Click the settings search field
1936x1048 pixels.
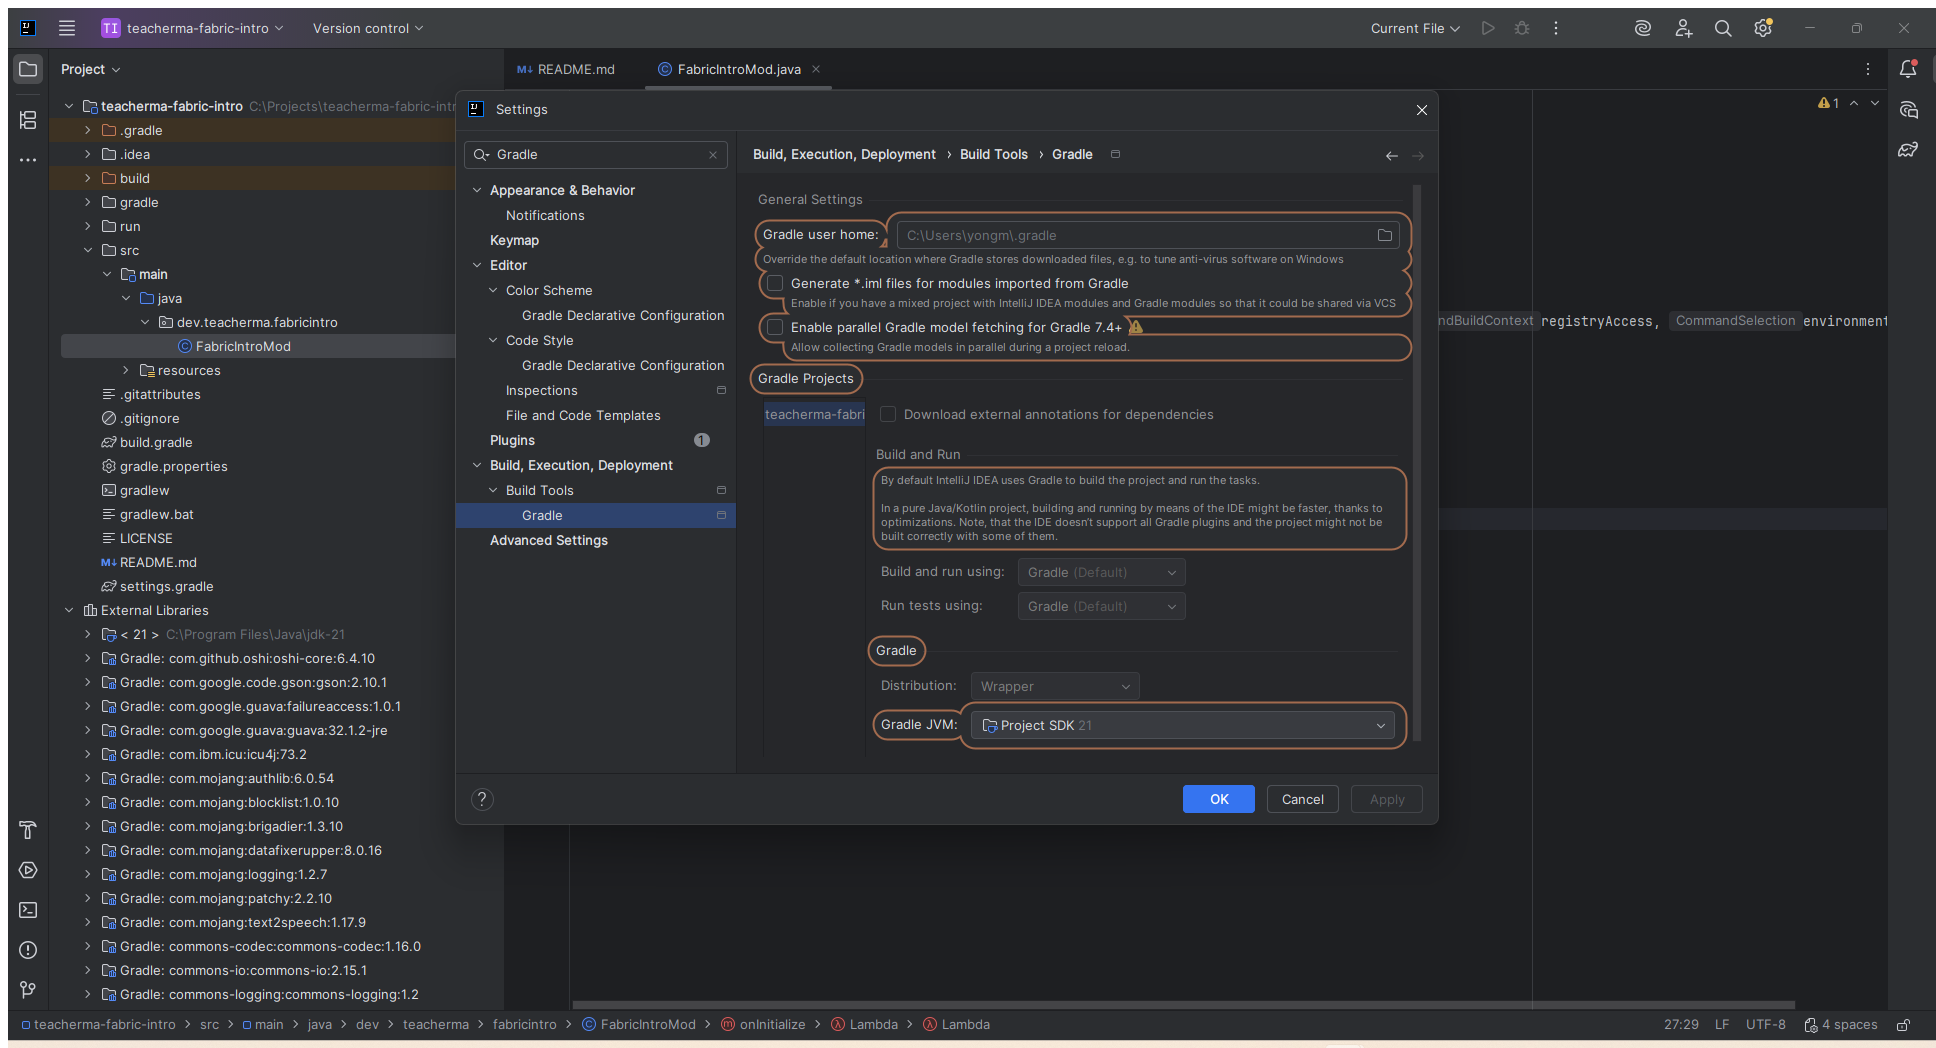596,155
